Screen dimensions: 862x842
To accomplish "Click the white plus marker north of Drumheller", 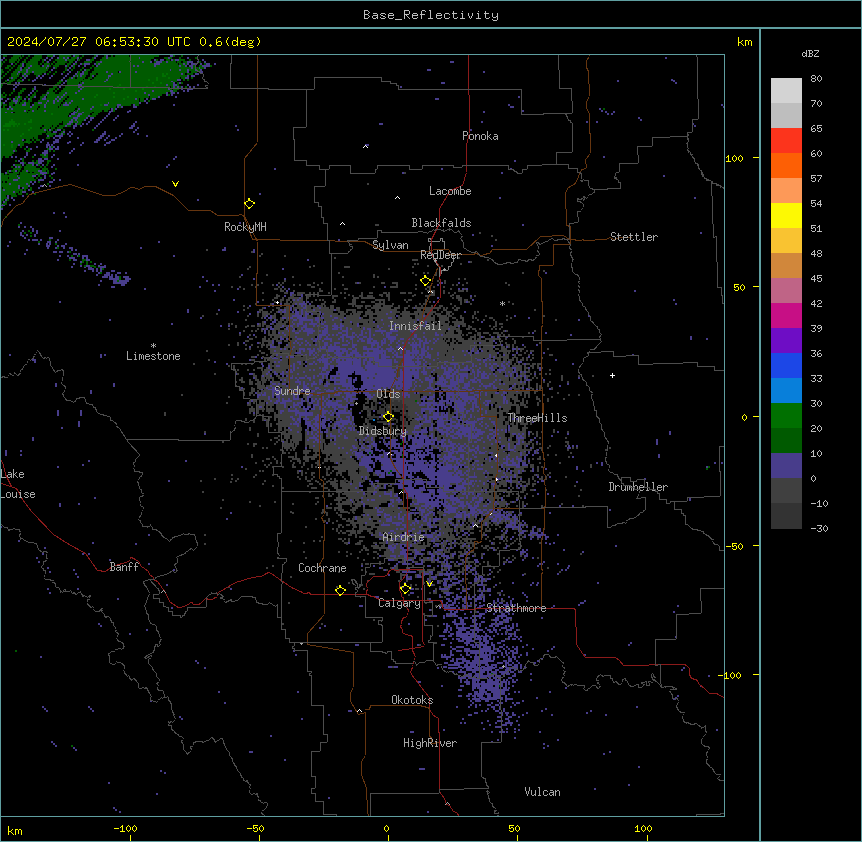I will (612, 375).
